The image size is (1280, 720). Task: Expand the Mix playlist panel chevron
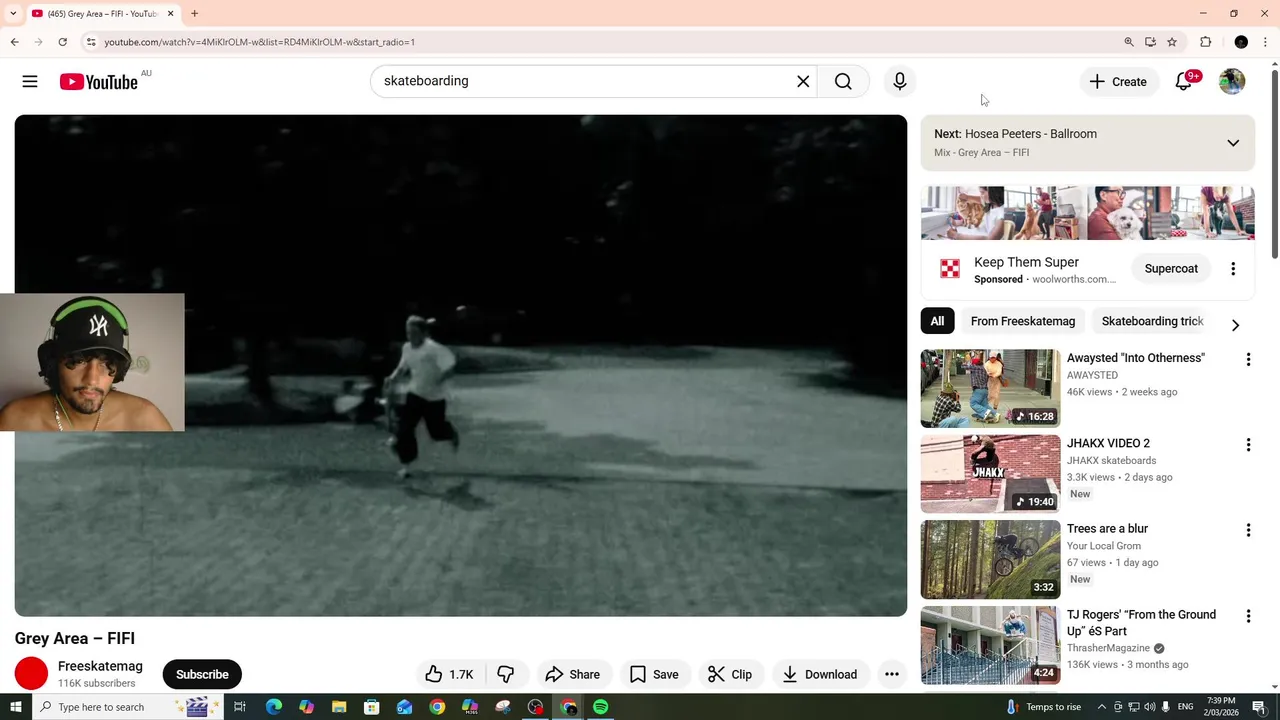click(x=1233, y=143)
